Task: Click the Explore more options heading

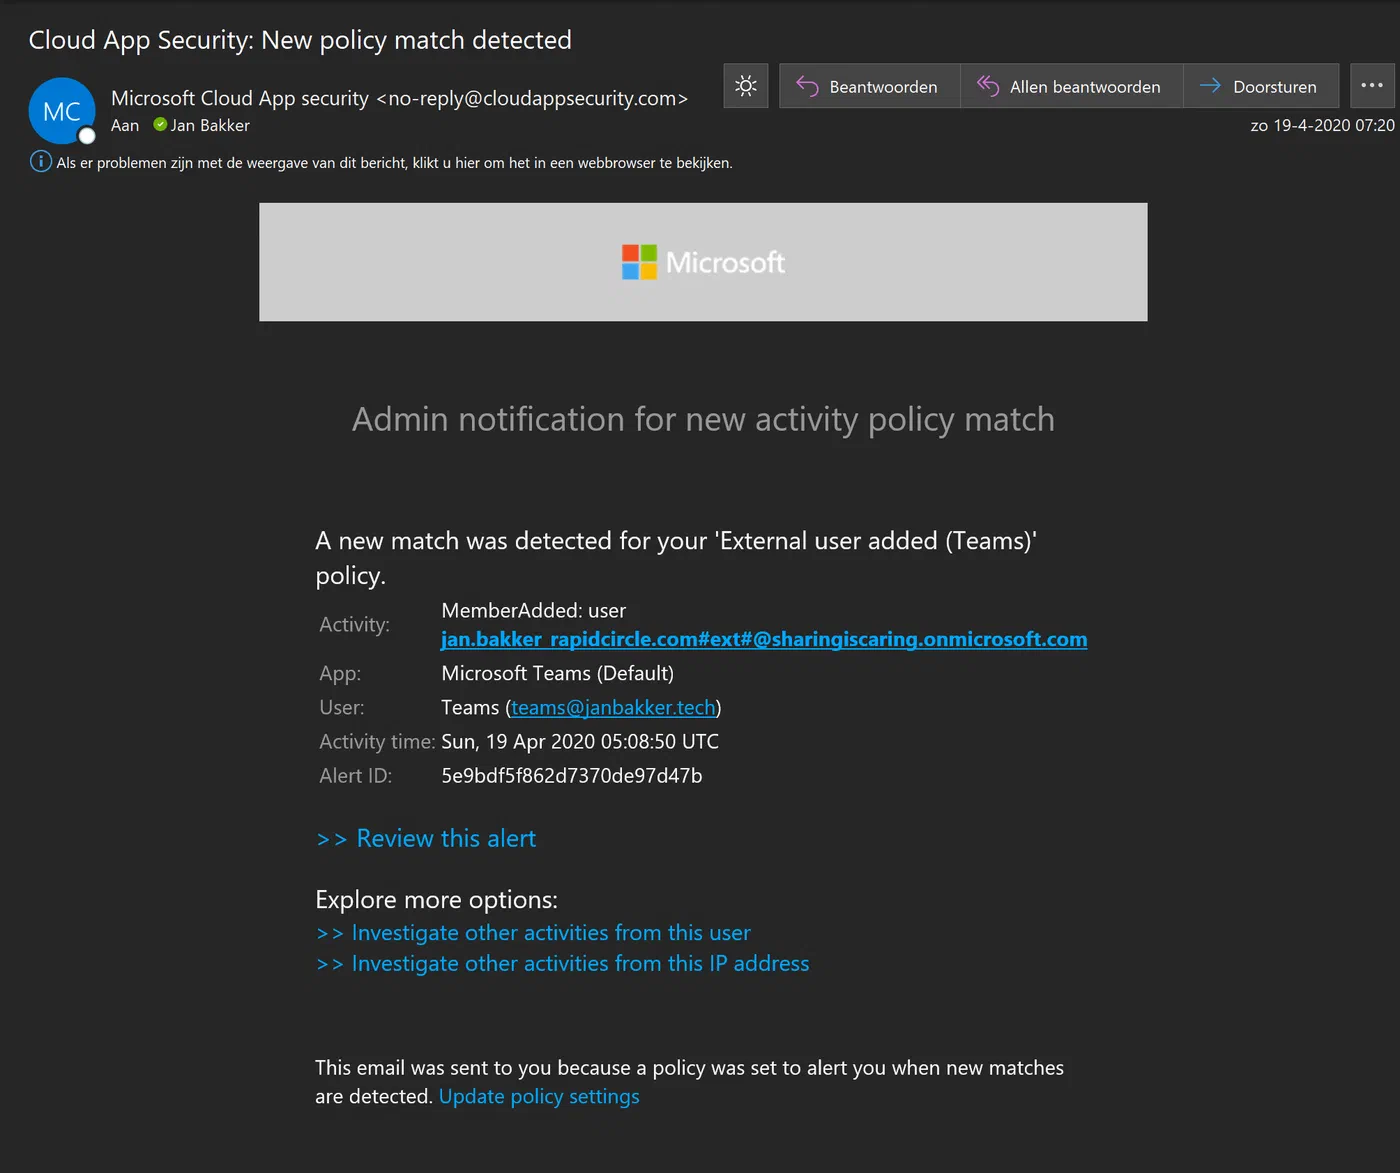Action: pyautogui.click(x=436, y=900)
